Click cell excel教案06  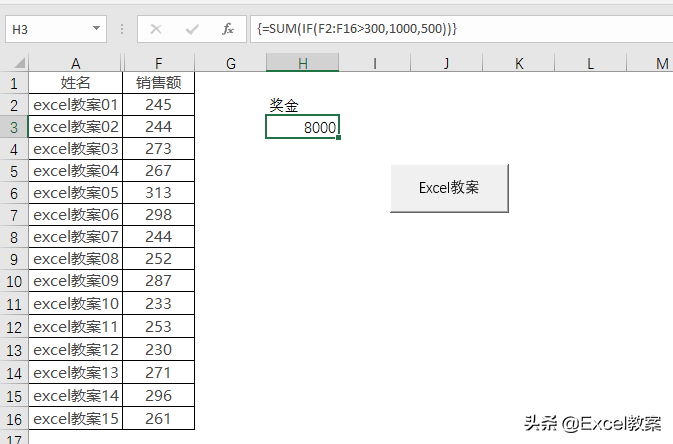pos(76,215)
